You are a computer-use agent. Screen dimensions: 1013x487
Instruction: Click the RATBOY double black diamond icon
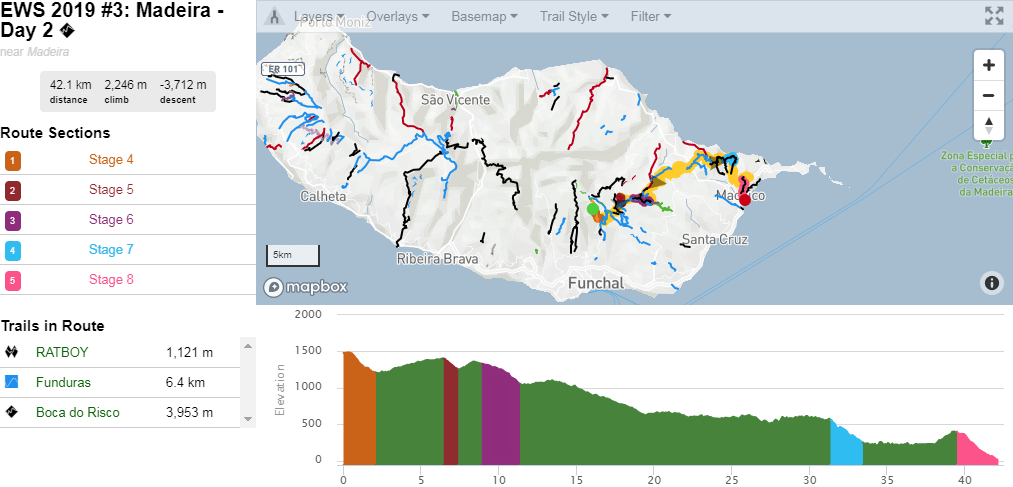pos(13,352)
